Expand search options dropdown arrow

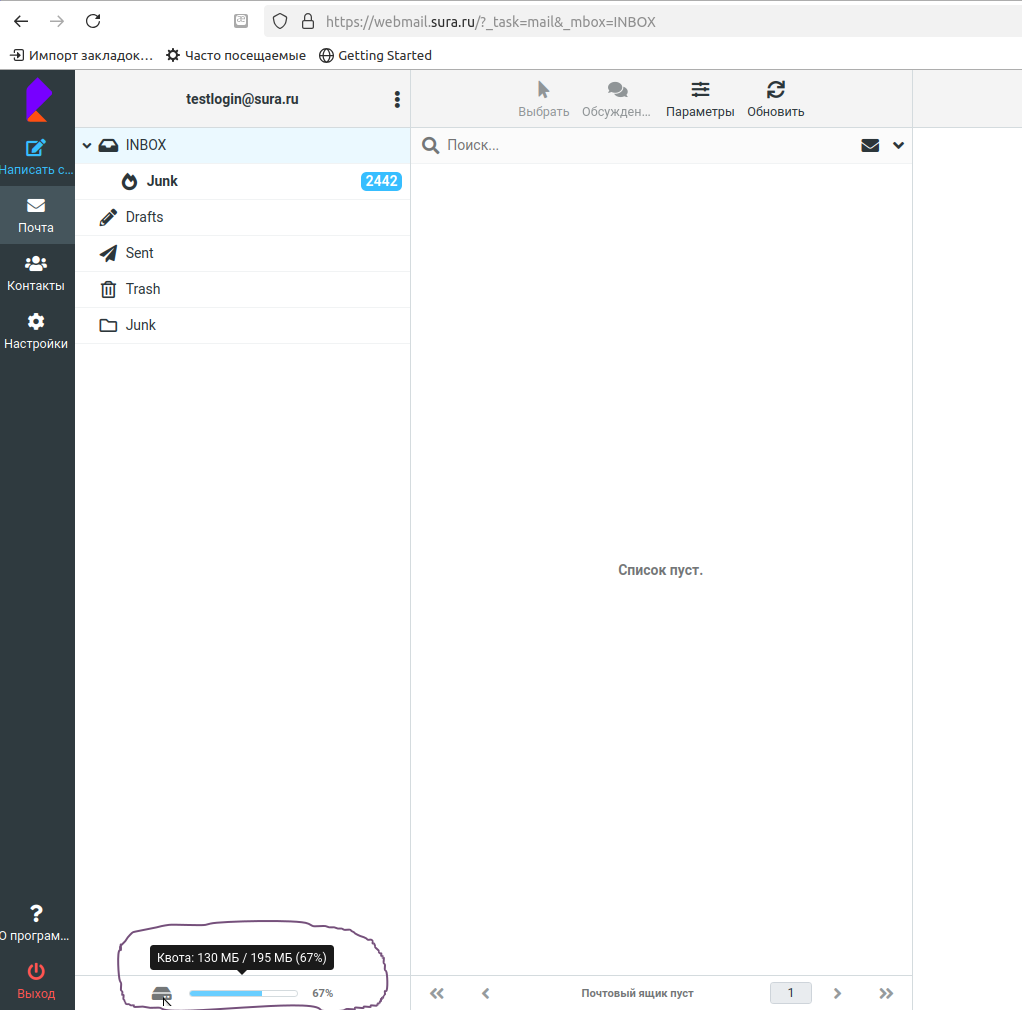(898, 145)
